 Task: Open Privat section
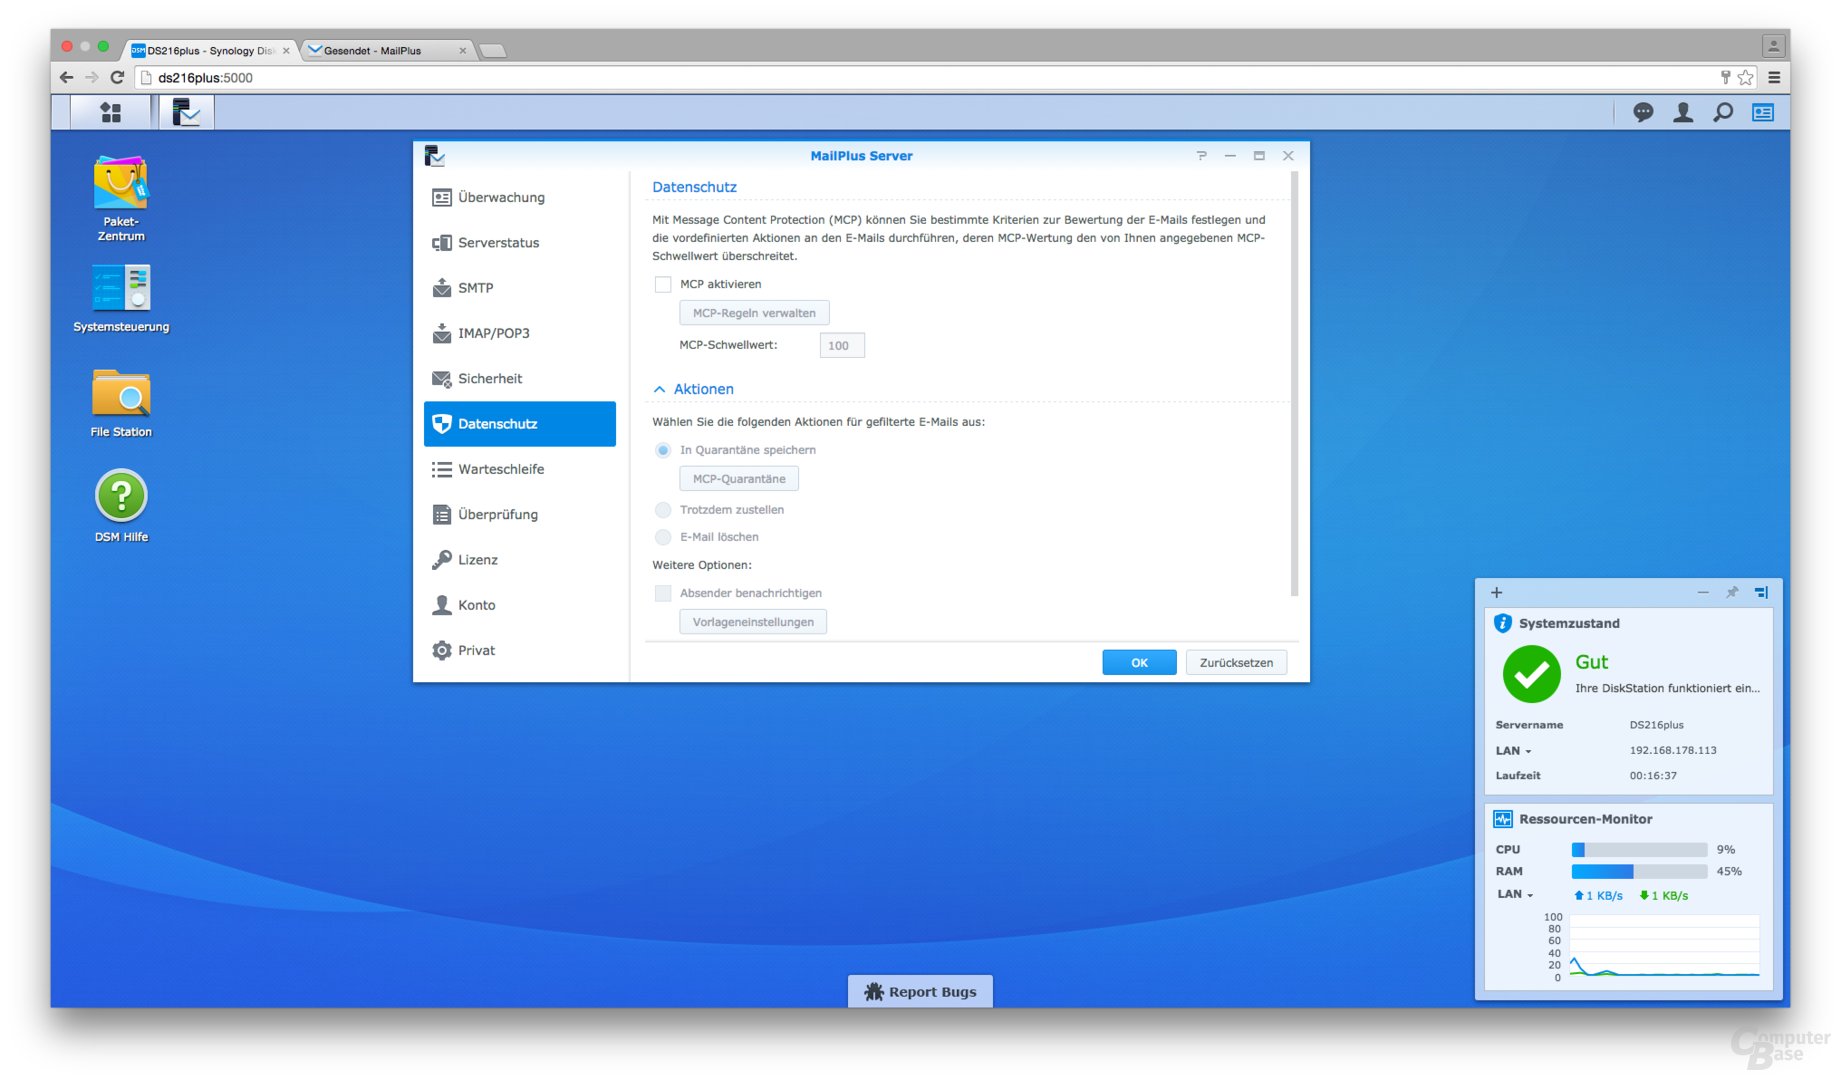[x=520, y=650]
